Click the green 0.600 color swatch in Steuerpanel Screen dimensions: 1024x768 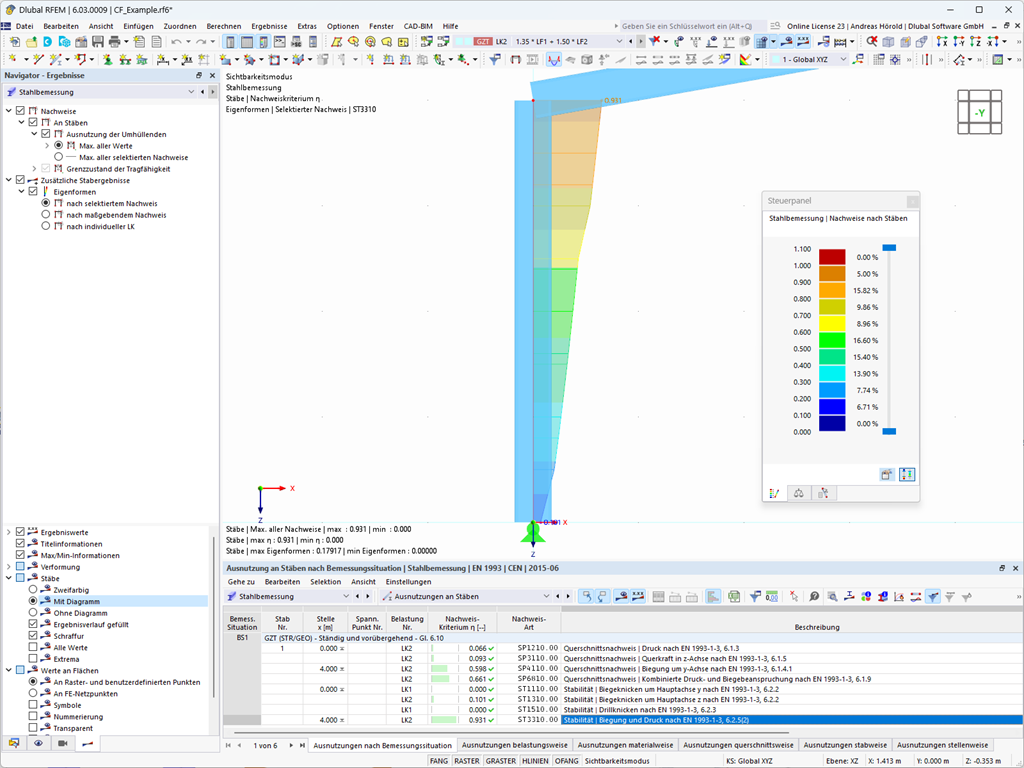click(832, 340)
